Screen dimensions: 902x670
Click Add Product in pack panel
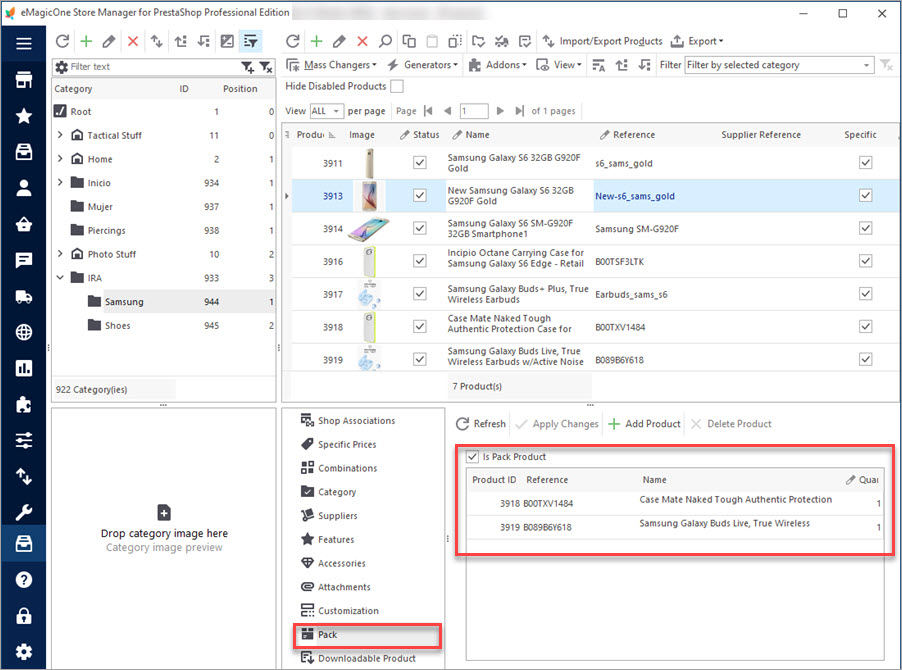[644, 424]
